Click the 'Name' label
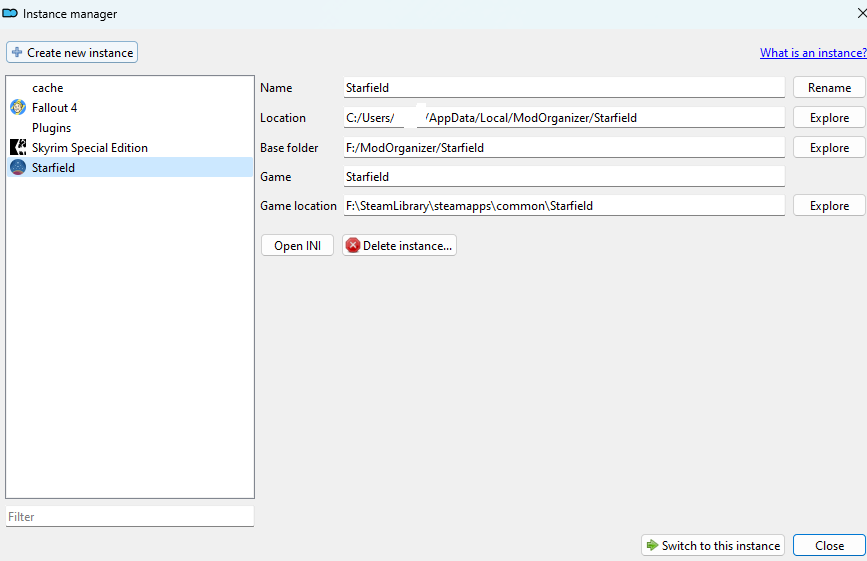Image resolution: width=867 pixels, height=561 pixels. pos(276,87)
